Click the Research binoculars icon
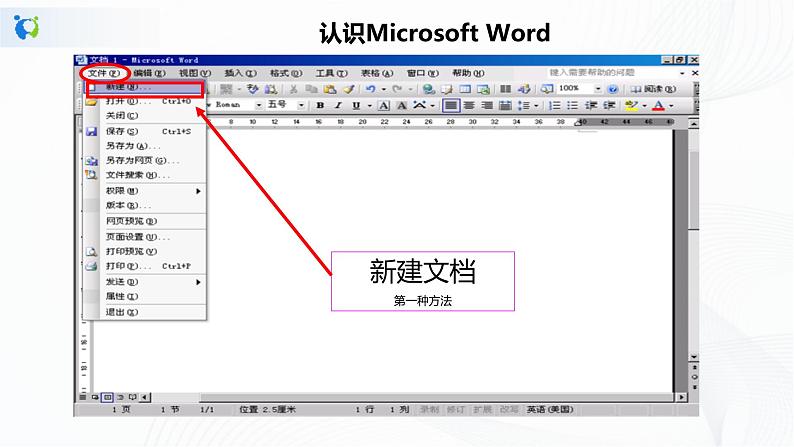Screen dimensions: 794x447 coord(271,89)
